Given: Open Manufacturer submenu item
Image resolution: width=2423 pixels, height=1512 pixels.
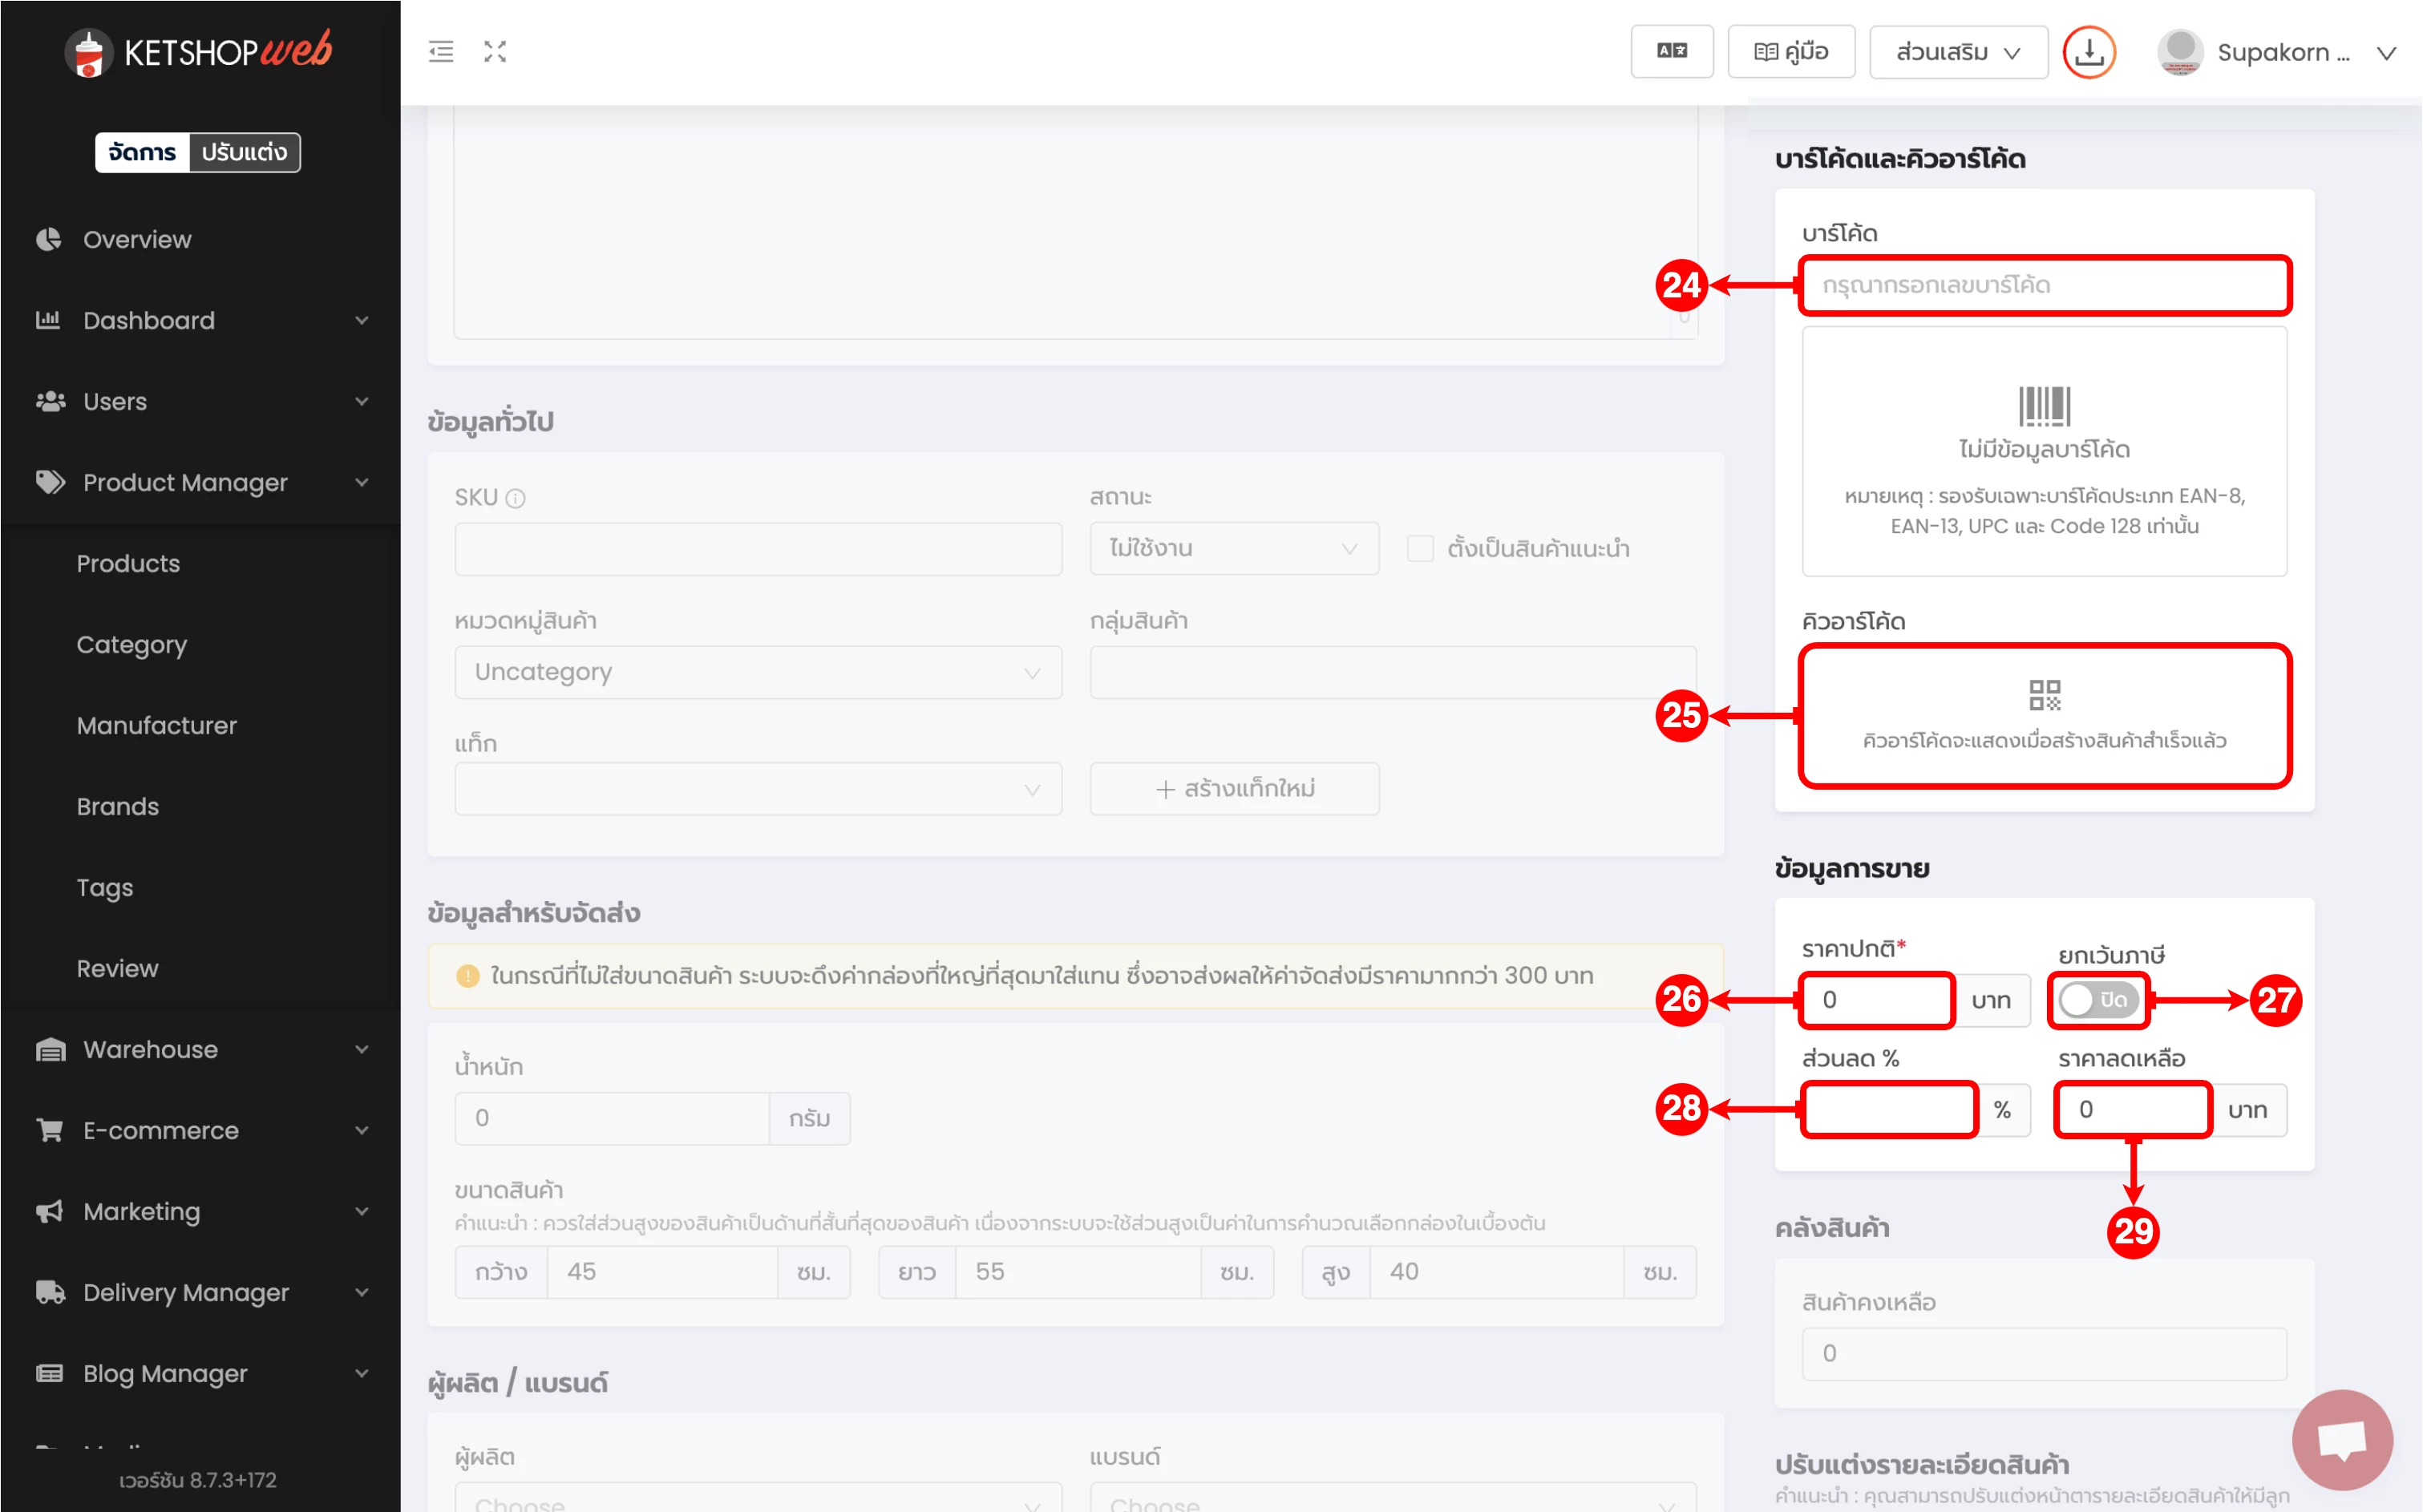Looking at the screenshot, I should tap(157, 725).
